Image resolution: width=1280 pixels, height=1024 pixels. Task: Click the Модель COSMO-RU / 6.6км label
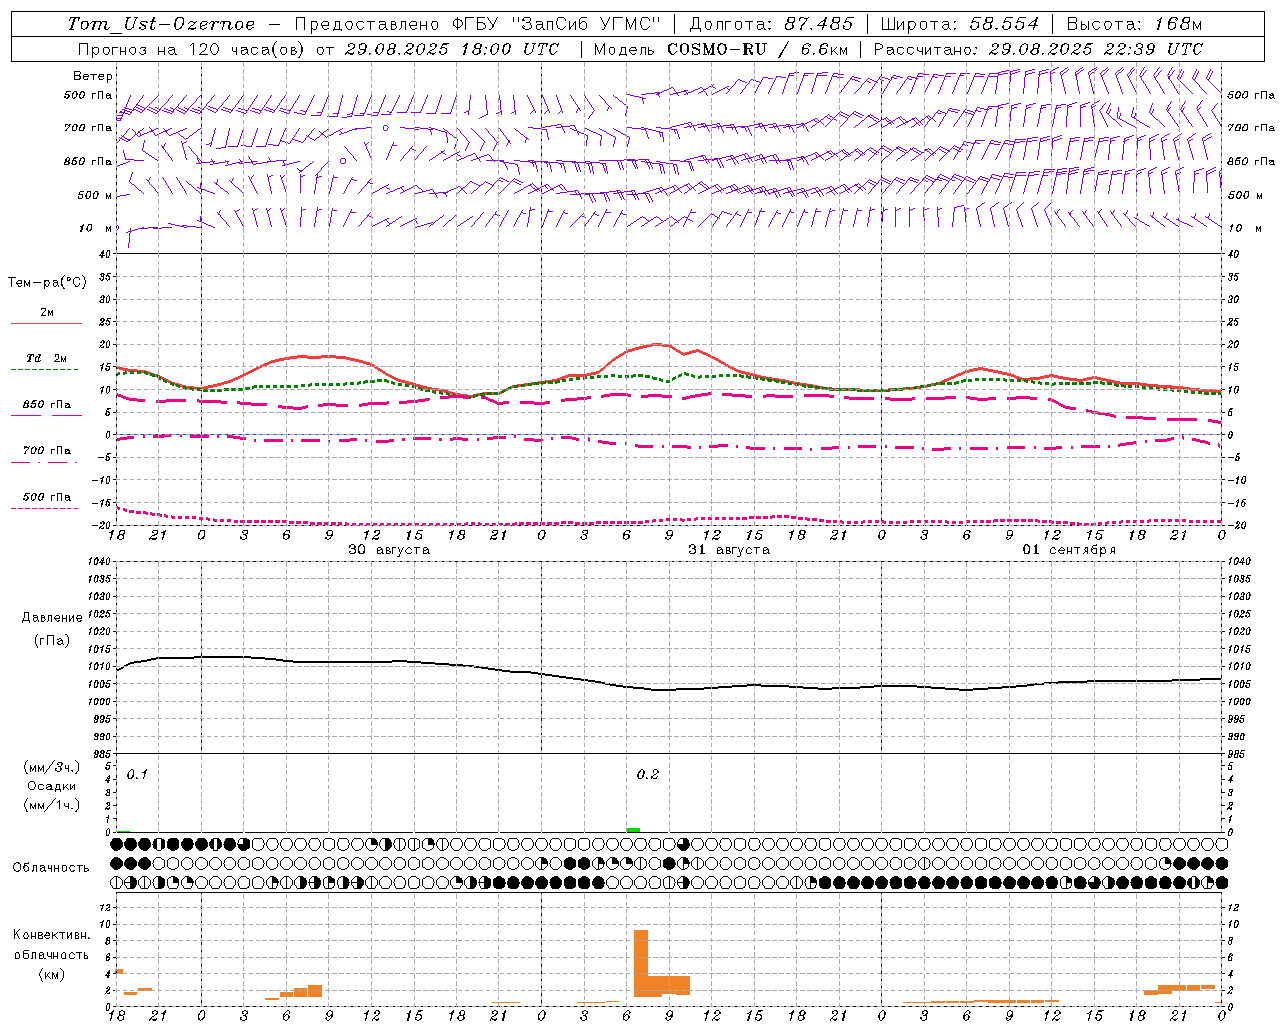pos(721,49)
